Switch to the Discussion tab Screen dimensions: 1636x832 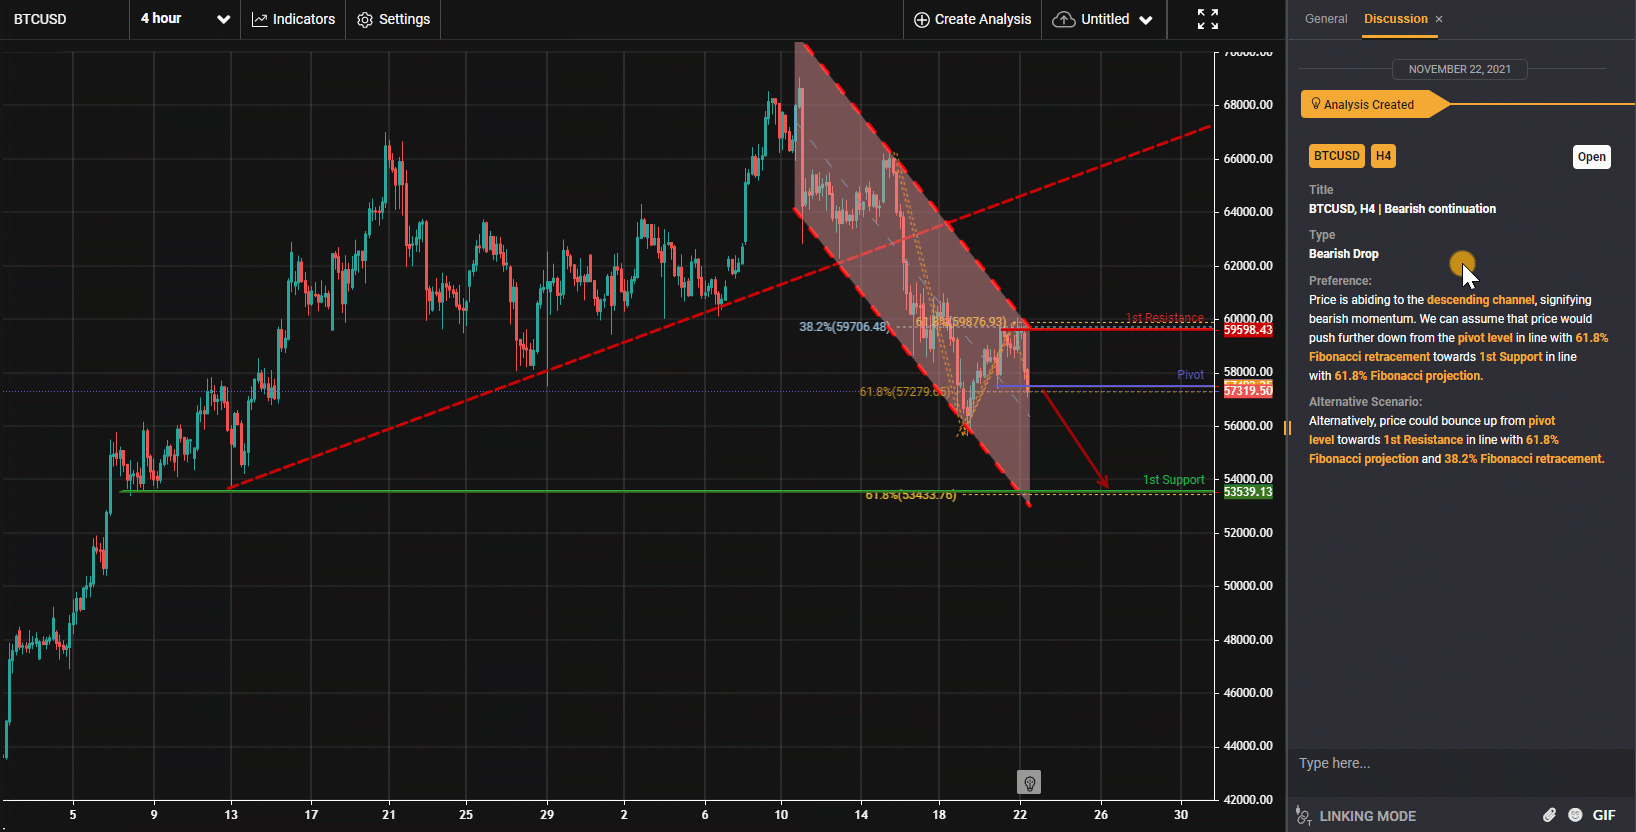pyautogui.click(x=1396, y=19)
